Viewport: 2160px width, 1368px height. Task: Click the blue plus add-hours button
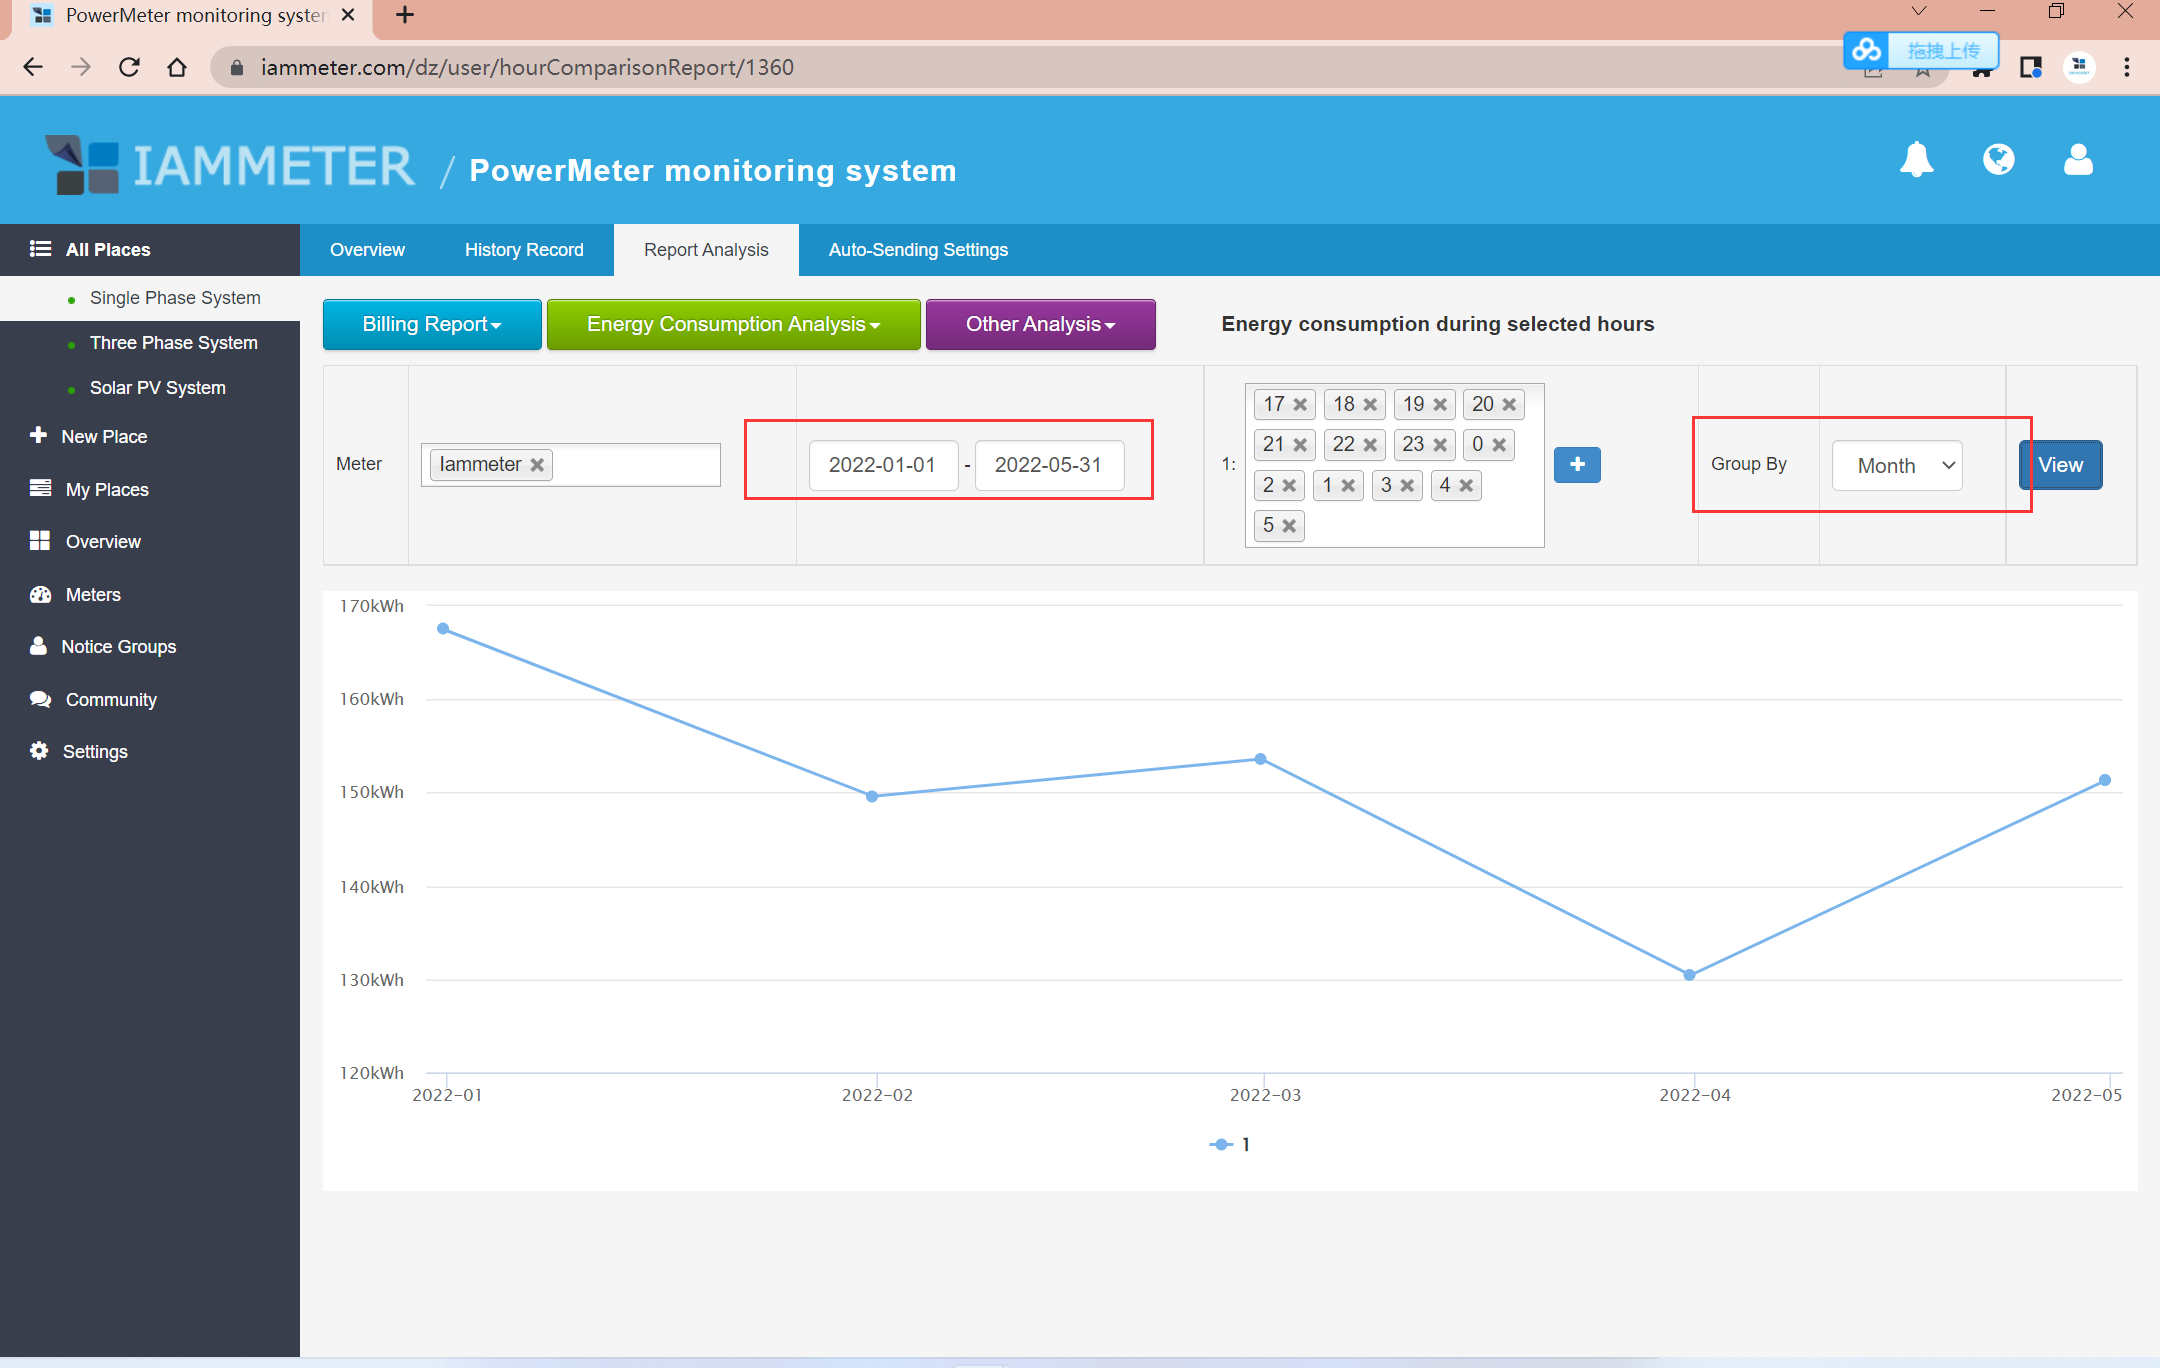point(1577,465)
